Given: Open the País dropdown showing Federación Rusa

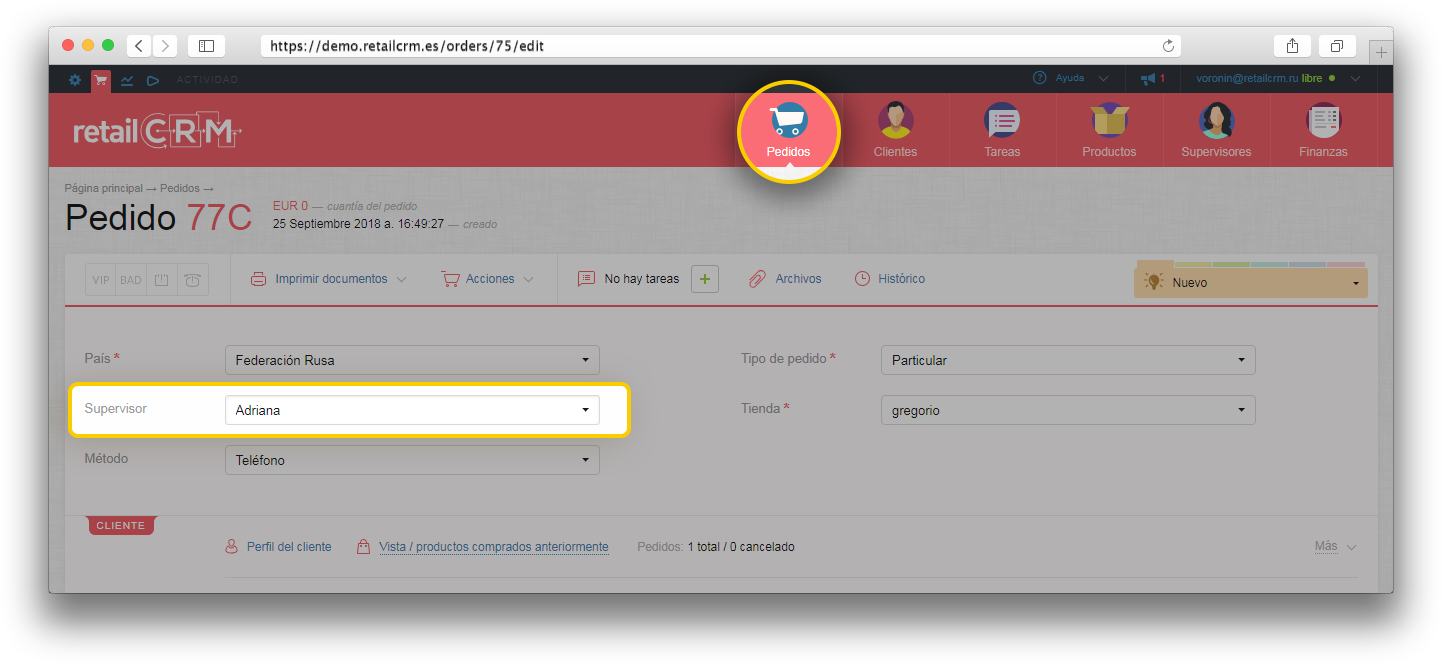Looking at the screenshot, I should tap(412, 360).
